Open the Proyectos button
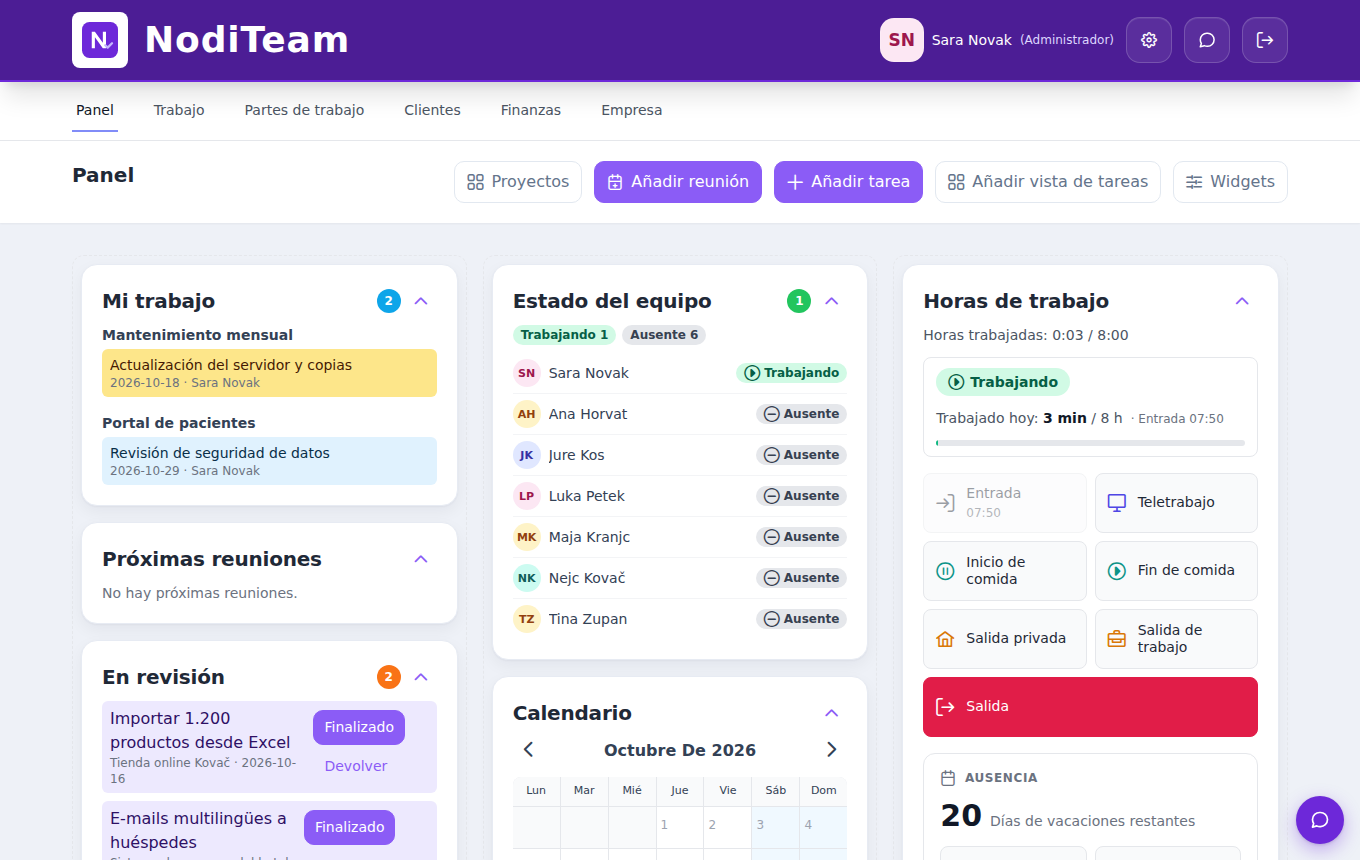The image size is (1360, 860). 518,182
